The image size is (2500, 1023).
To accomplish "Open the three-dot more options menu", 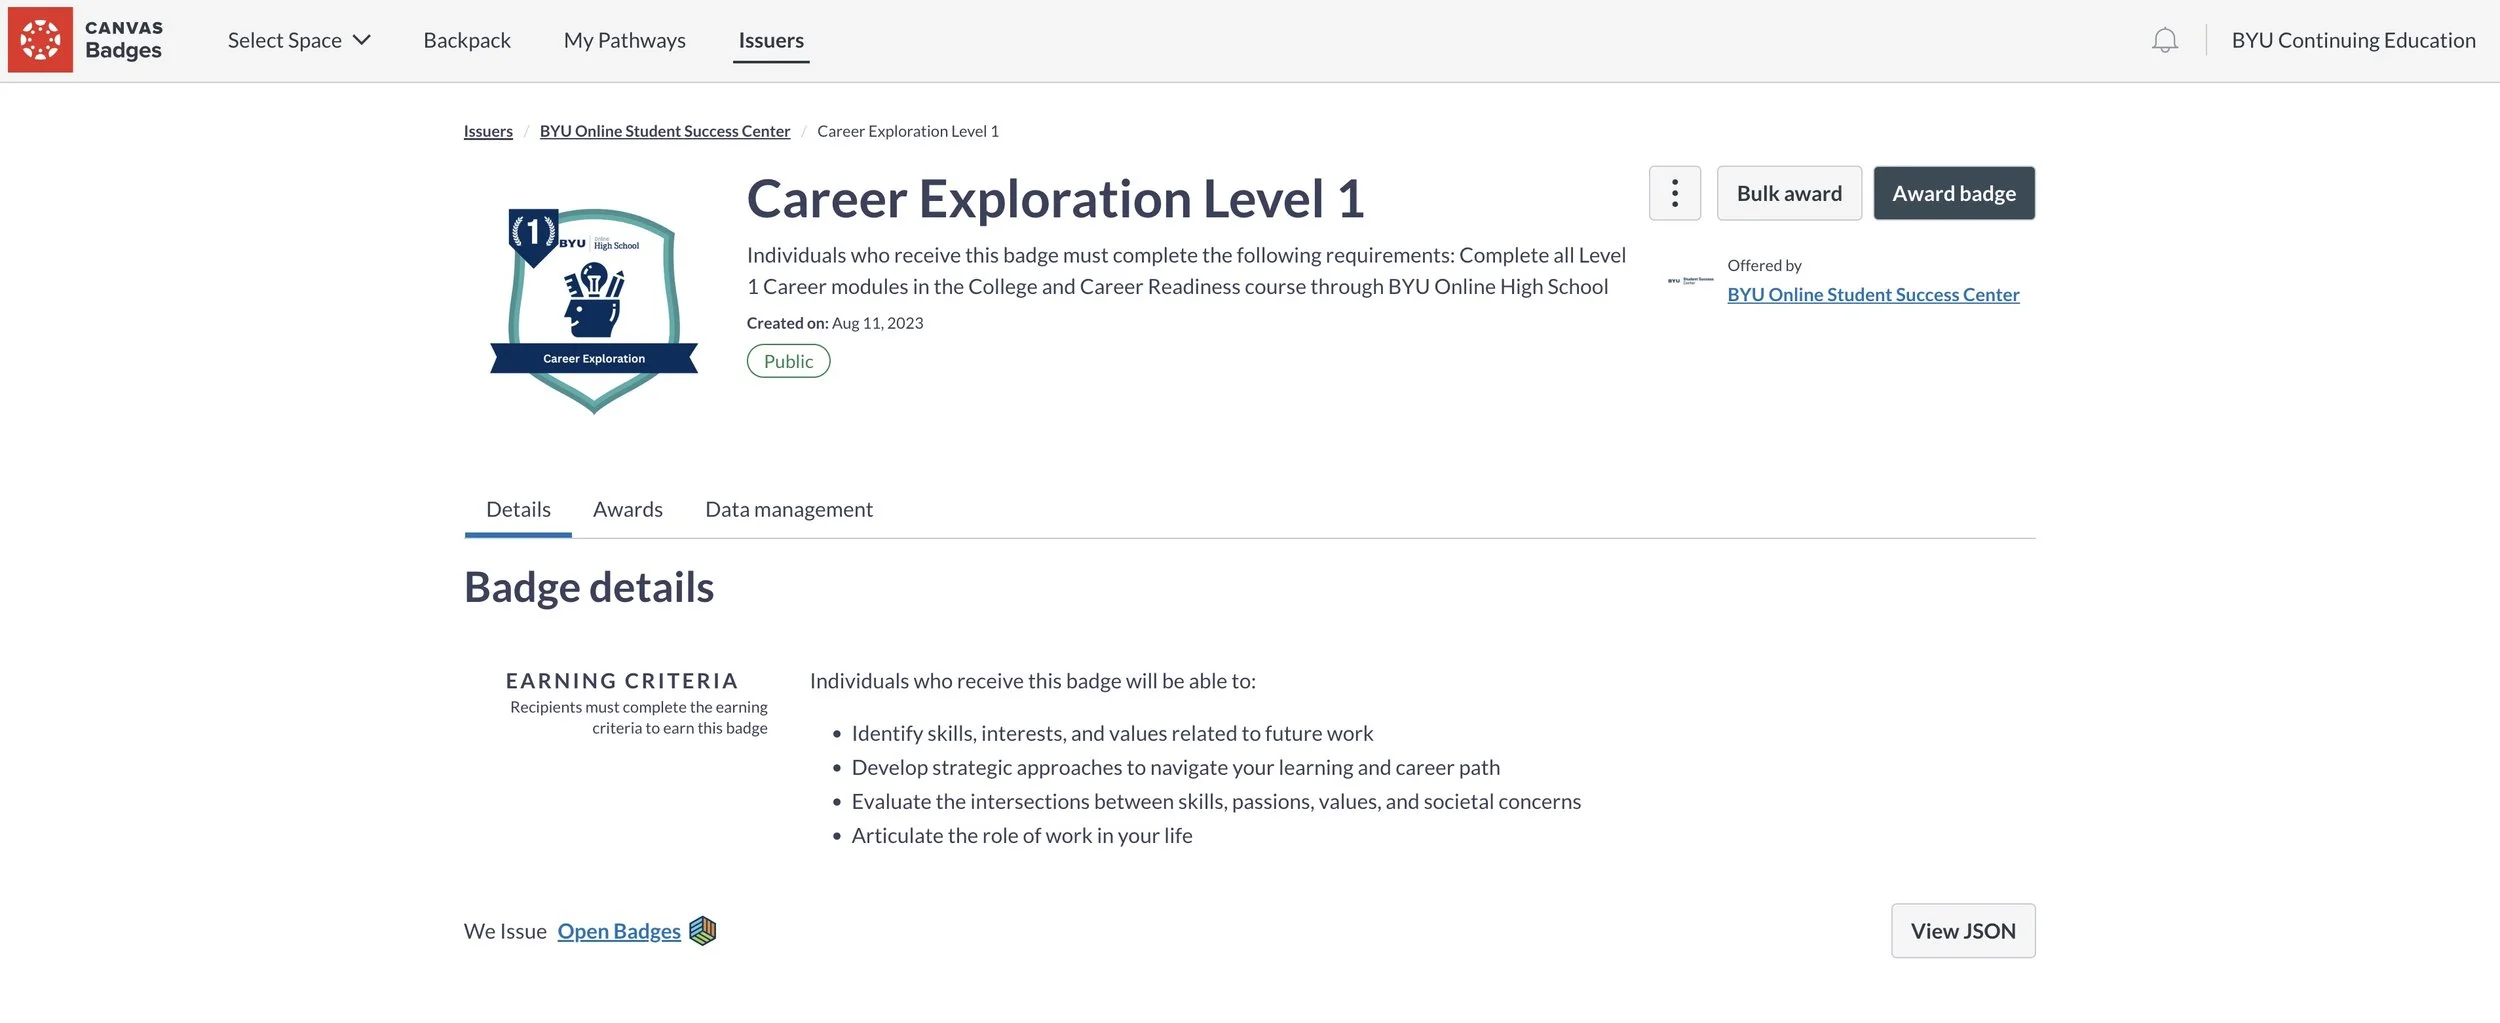I will tap(1674, 193).
